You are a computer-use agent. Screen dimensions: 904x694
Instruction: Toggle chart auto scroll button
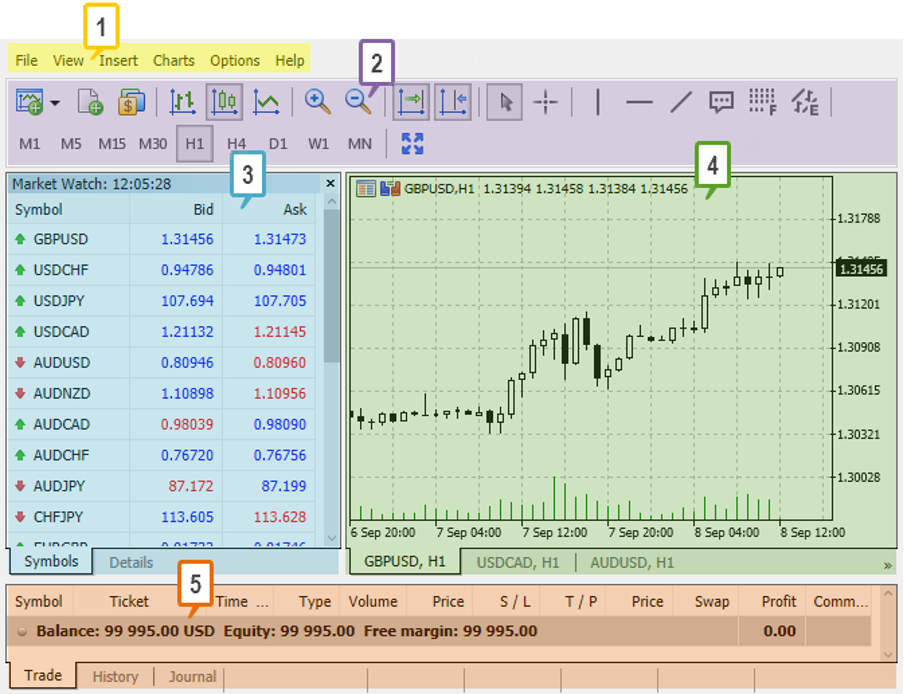pos(411,102)
